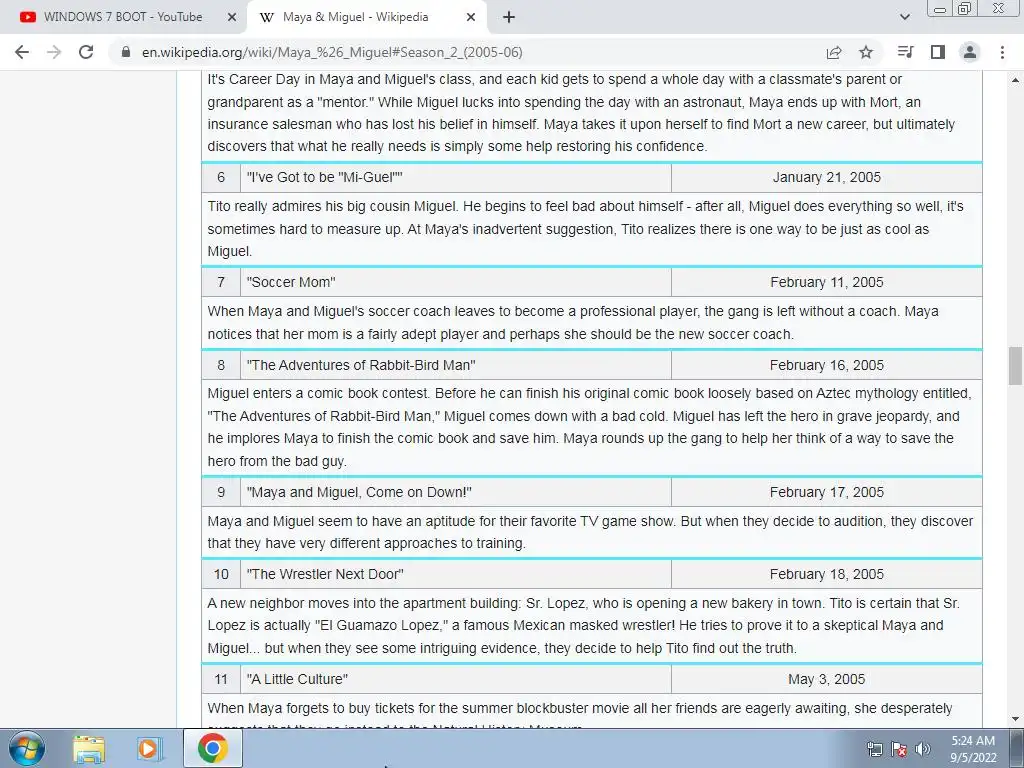Click the Show desktop strip after the clock
1024x768 pixels.
1016,748
